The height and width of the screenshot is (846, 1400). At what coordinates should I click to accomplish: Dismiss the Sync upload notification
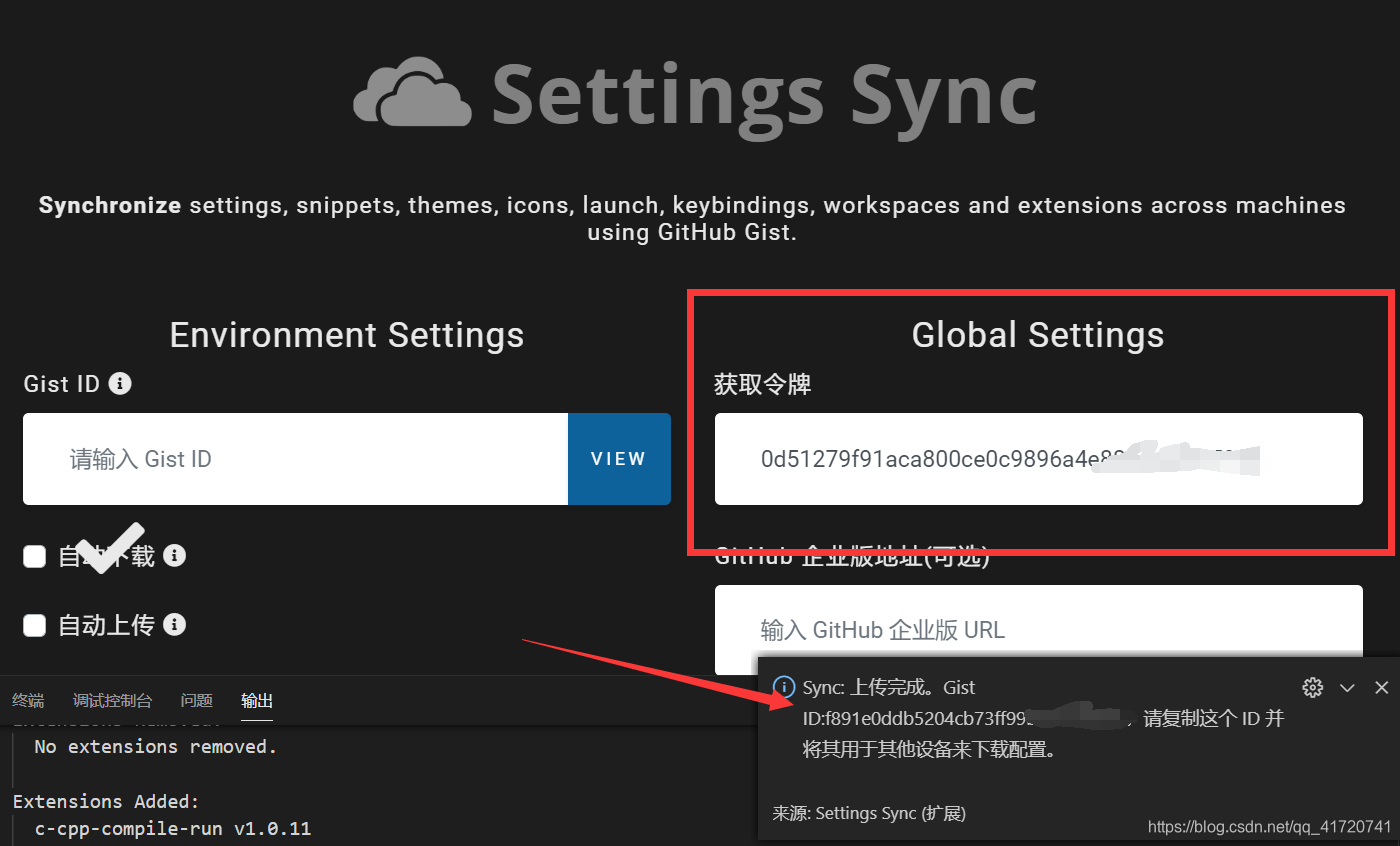coord(1381,687)
